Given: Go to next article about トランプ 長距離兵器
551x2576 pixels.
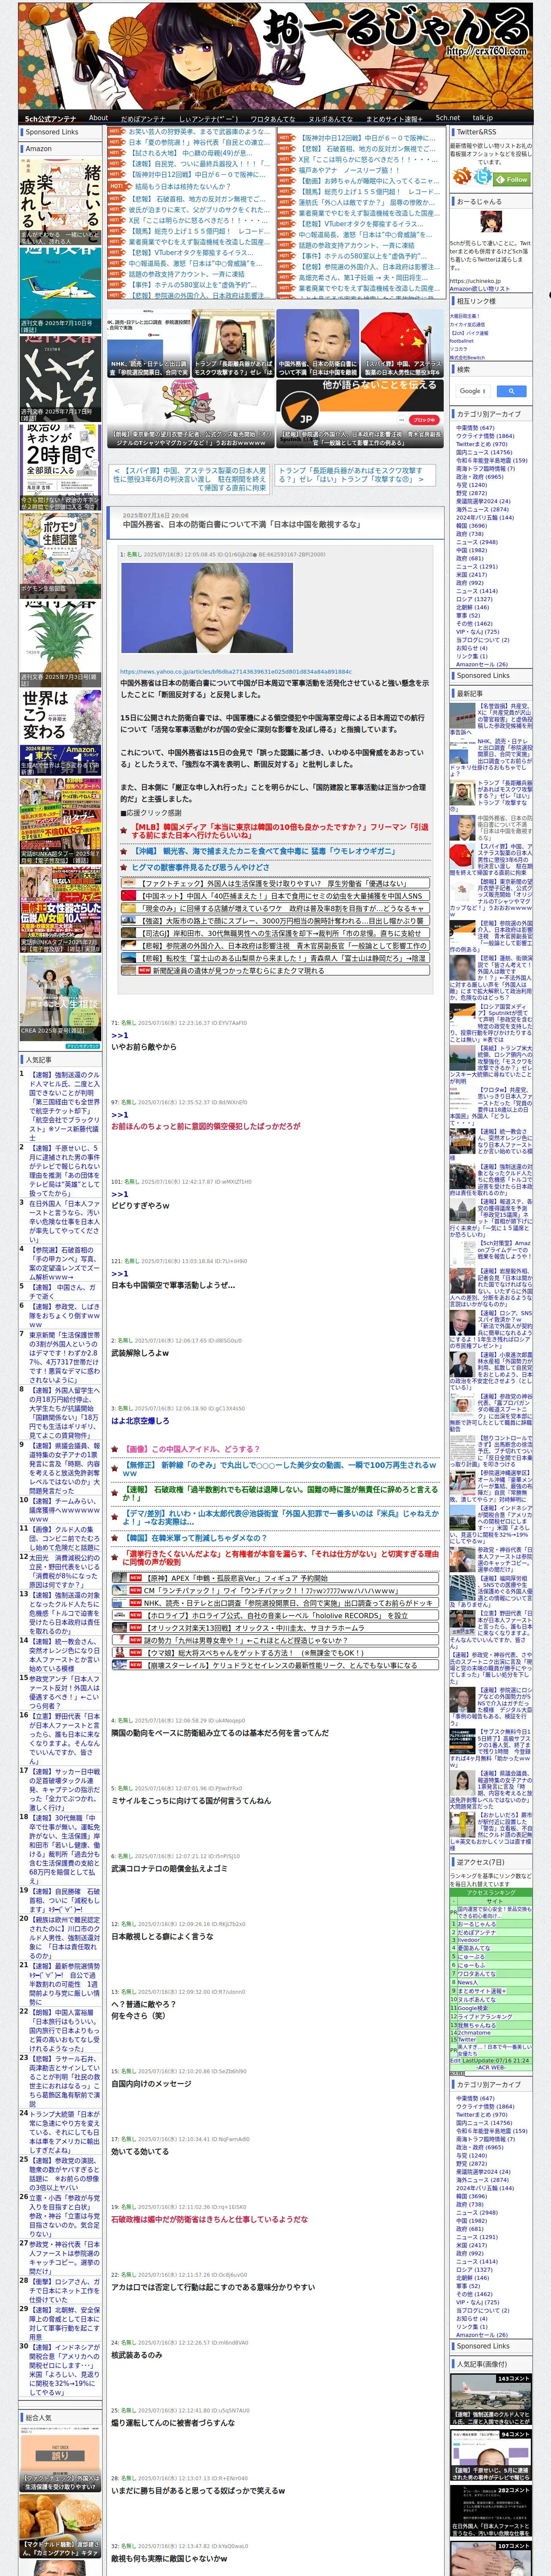Looking at the screenshot, I should click(x=351, y=475).
